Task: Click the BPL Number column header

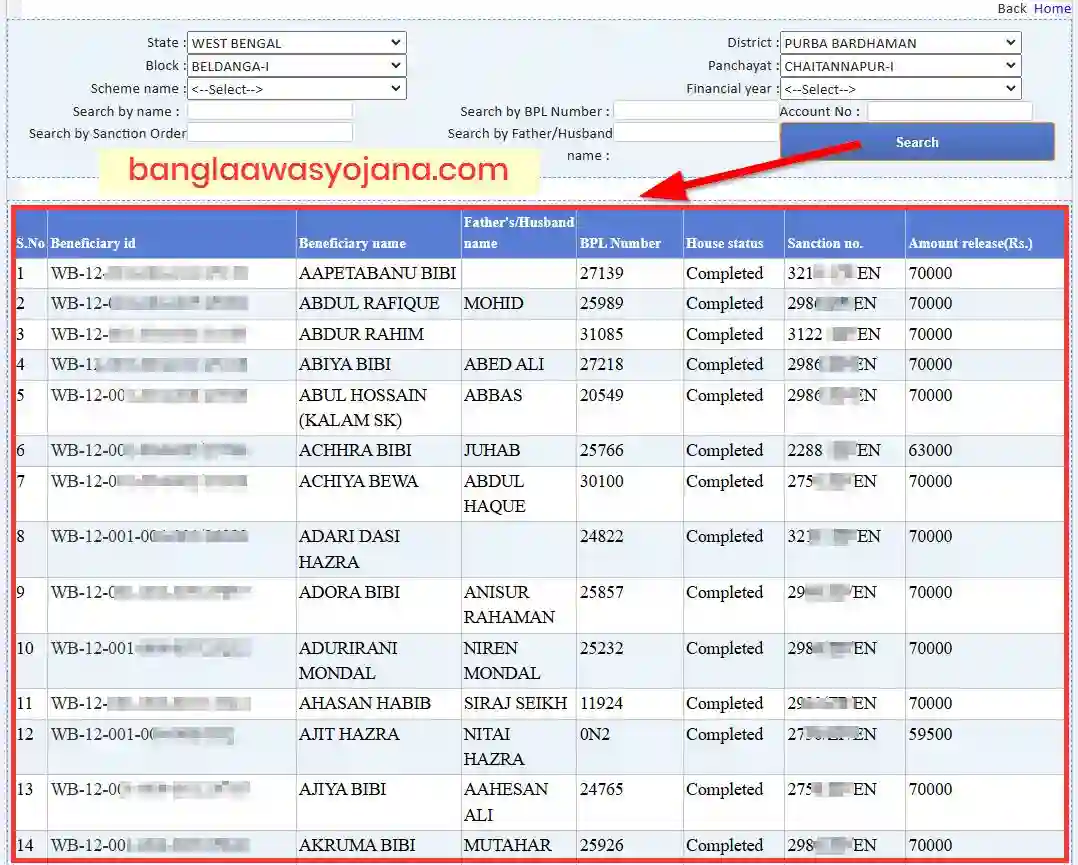Action: [x=620, y=243]
